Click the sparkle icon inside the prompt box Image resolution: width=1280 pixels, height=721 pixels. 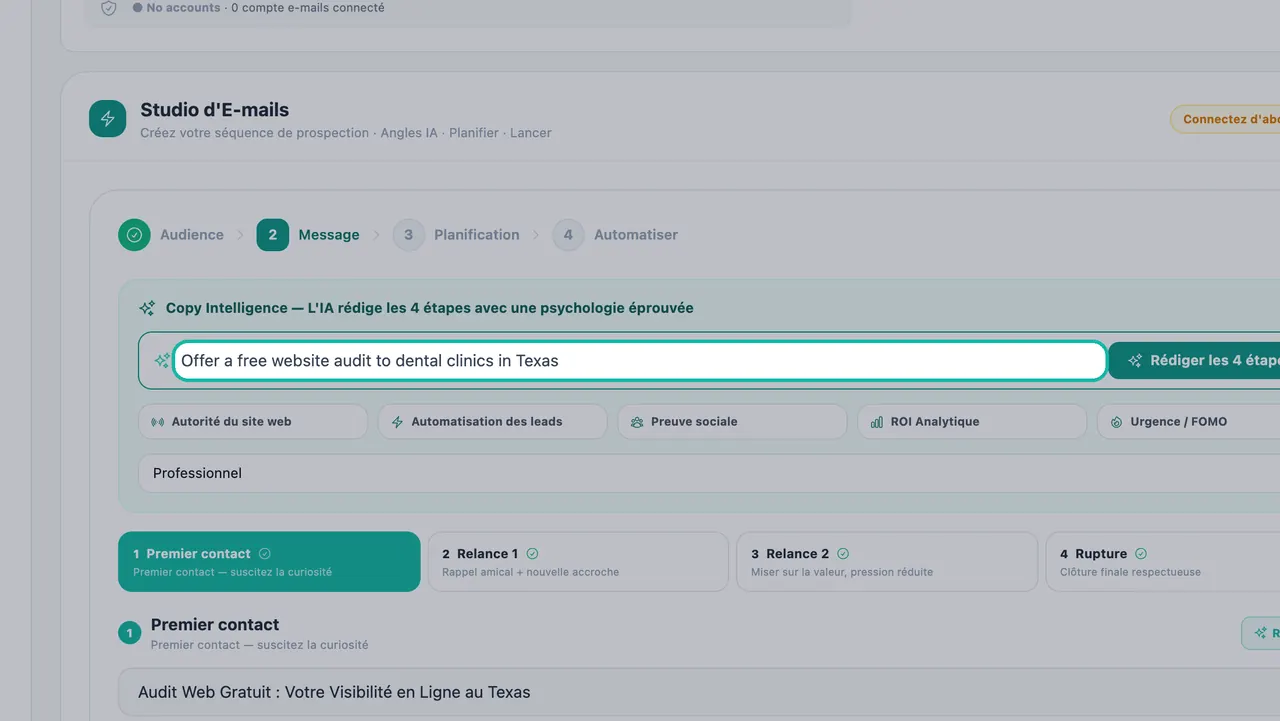(x=161, y=361)
